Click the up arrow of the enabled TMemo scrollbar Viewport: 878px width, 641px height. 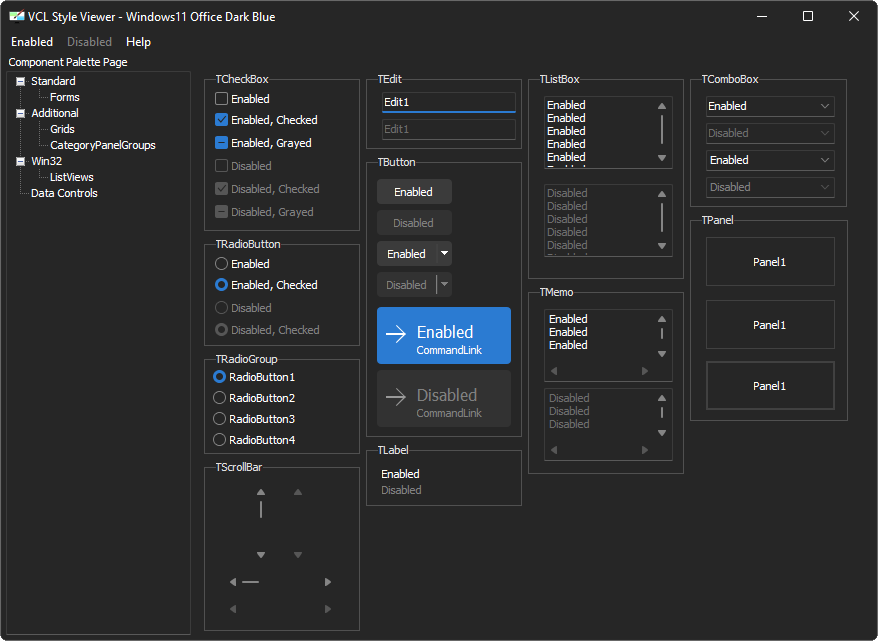(x=662, y=319)
